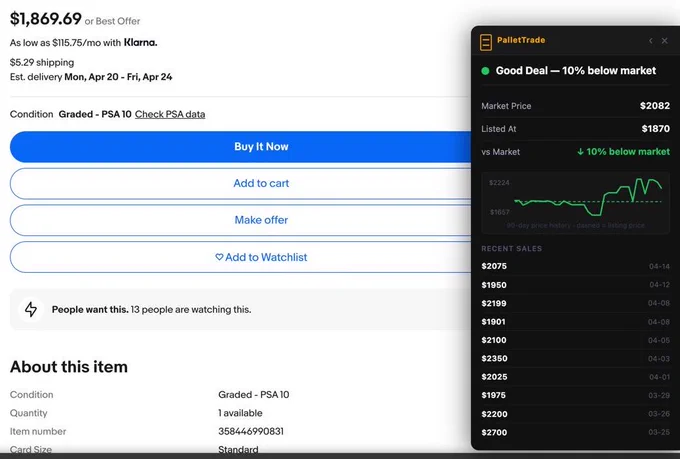Select the $2350 recent sale from 04-03
Viewport: 680px width, 459px height.
pos(575,359)
